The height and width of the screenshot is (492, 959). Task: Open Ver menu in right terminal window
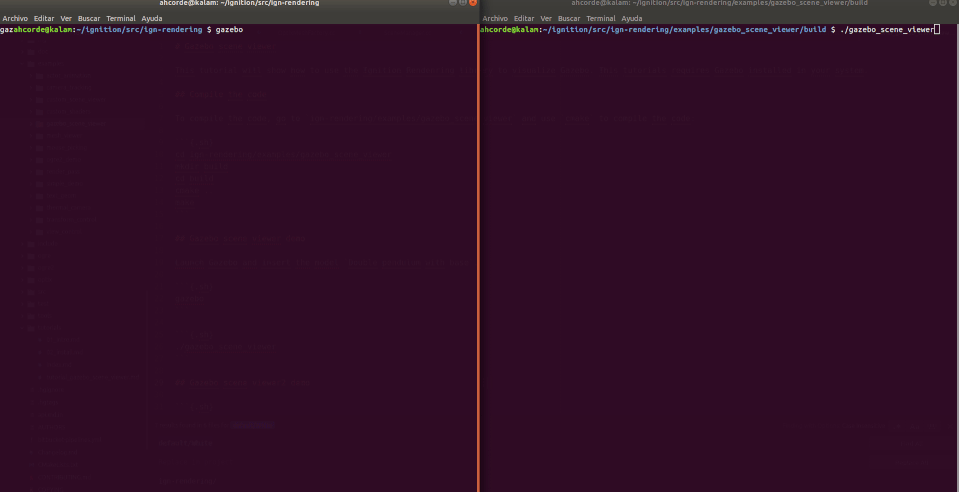tap(546, 18)
